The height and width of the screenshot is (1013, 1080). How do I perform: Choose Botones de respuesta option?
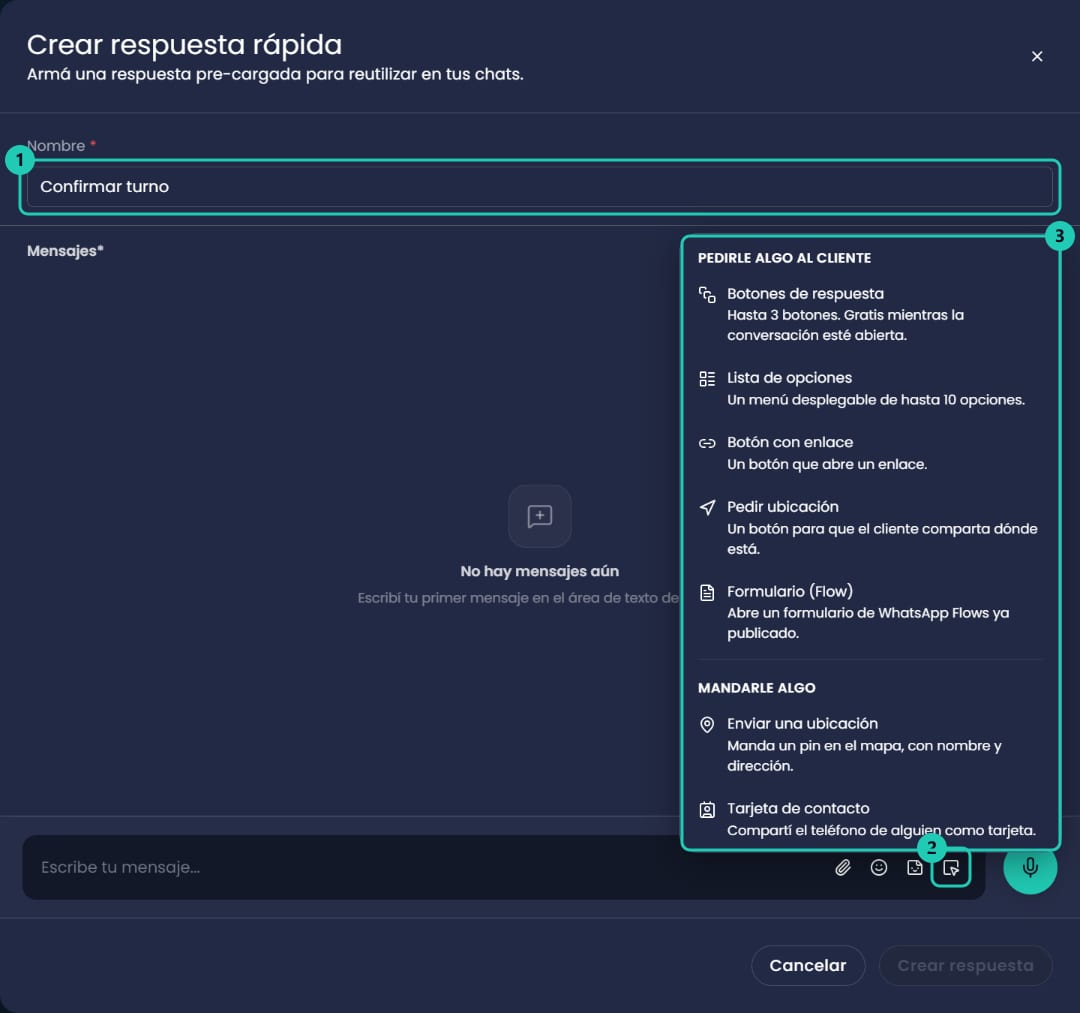click(869, 314)
